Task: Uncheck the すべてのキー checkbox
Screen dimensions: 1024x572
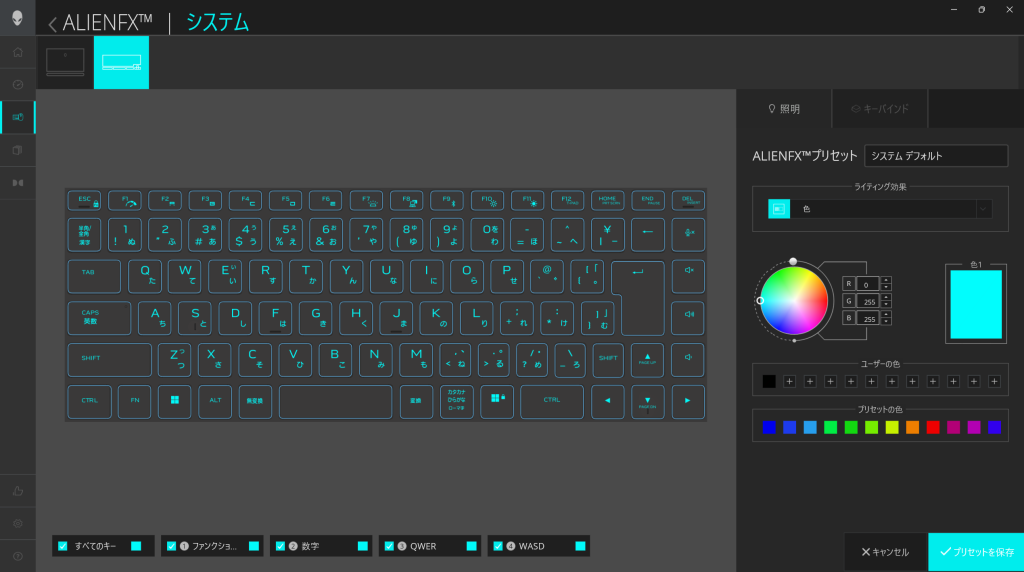Action: click(x=63, y=546)
